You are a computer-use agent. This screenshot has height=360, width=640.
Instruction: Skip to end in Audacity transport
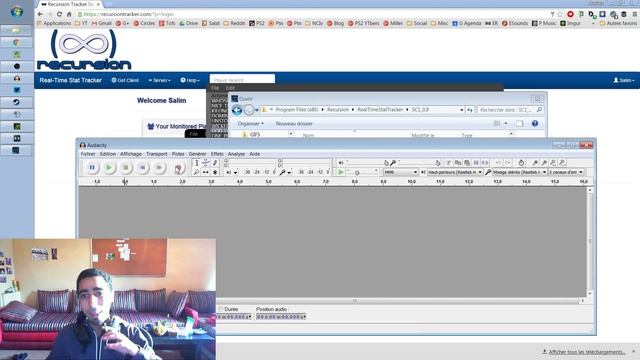pos(159,167)
